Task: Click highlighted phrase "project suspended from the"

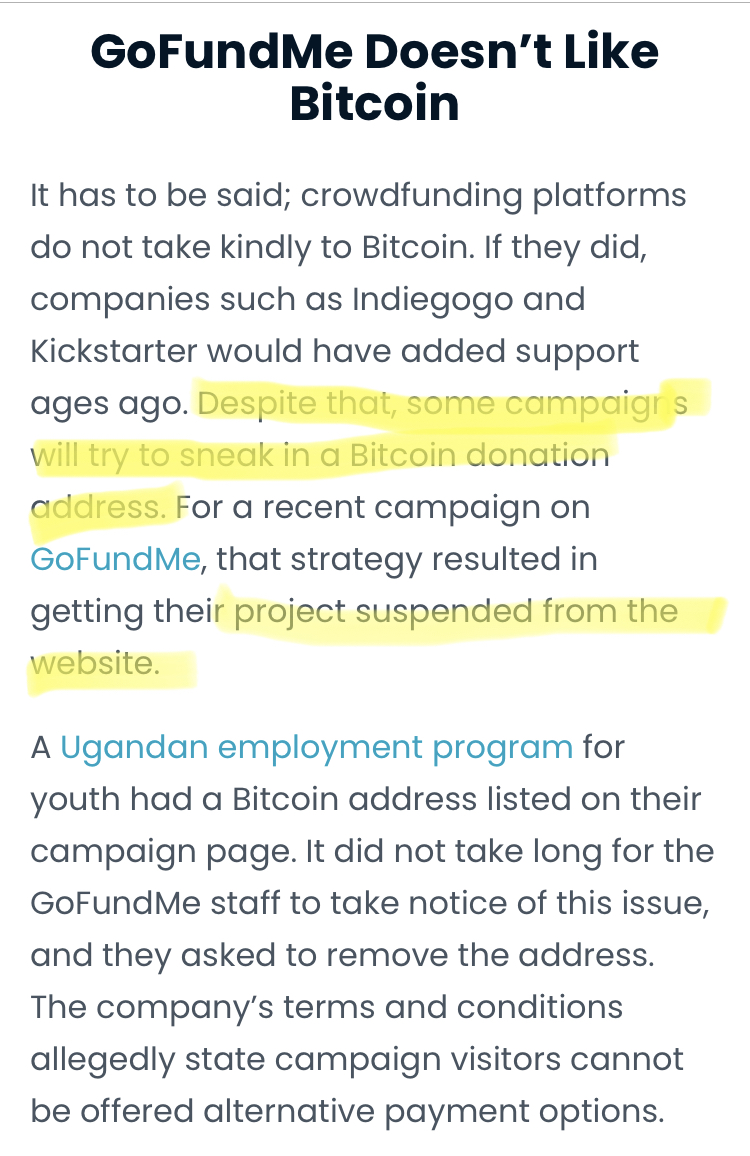Action: tap(456, 612)
